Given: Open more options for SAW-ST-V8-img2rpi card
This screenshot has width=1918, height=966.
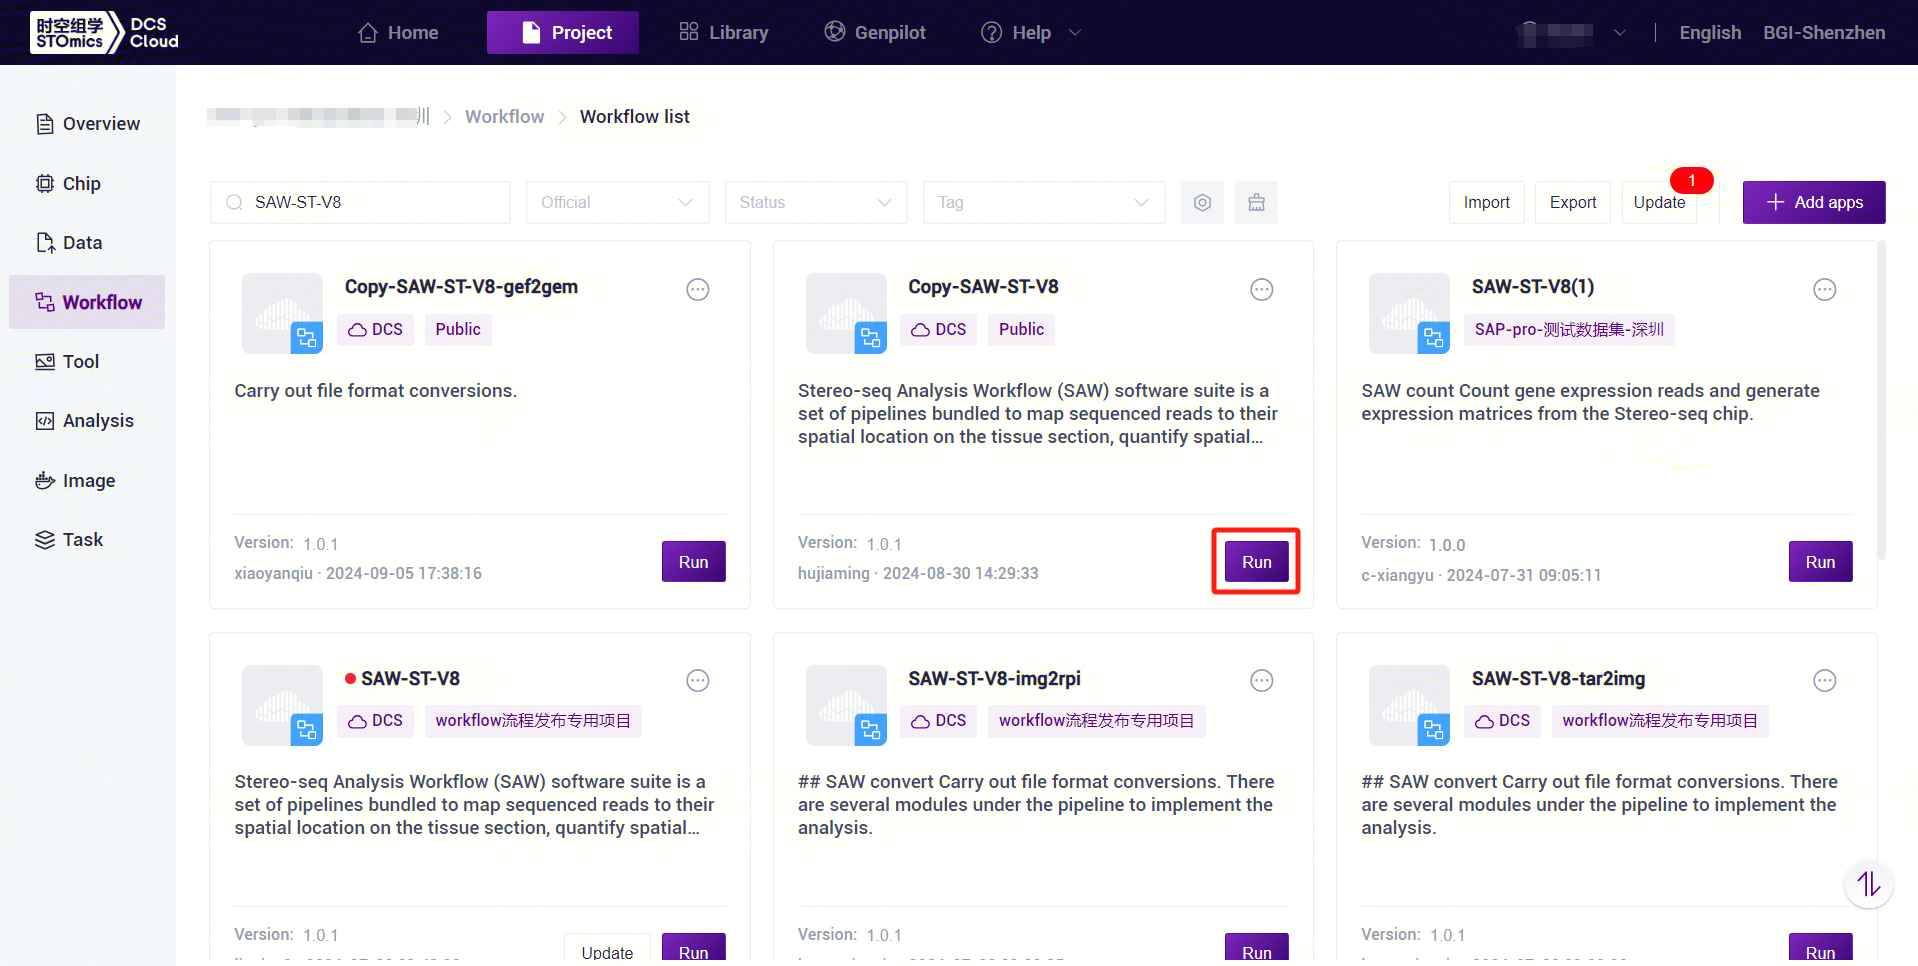Looking at the screenshot, I should [1261, 681].
